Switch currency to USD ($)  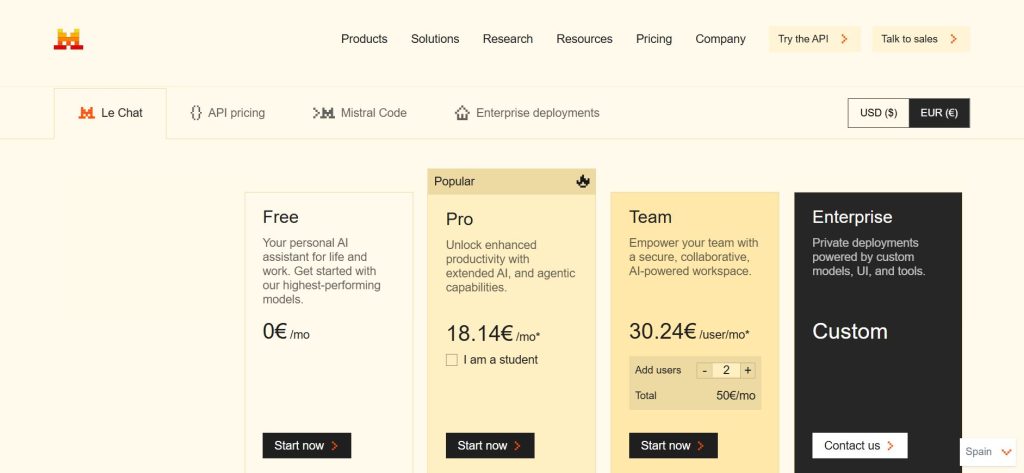coord(878,113)
